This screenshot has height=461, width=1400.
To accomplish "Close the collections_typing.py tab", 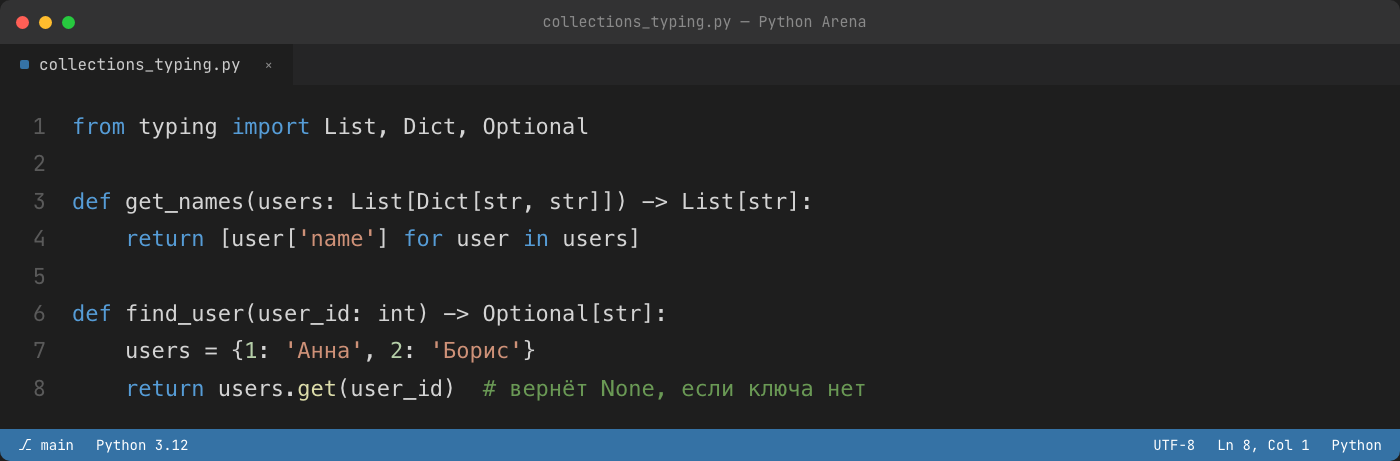I will click(268, 65).
